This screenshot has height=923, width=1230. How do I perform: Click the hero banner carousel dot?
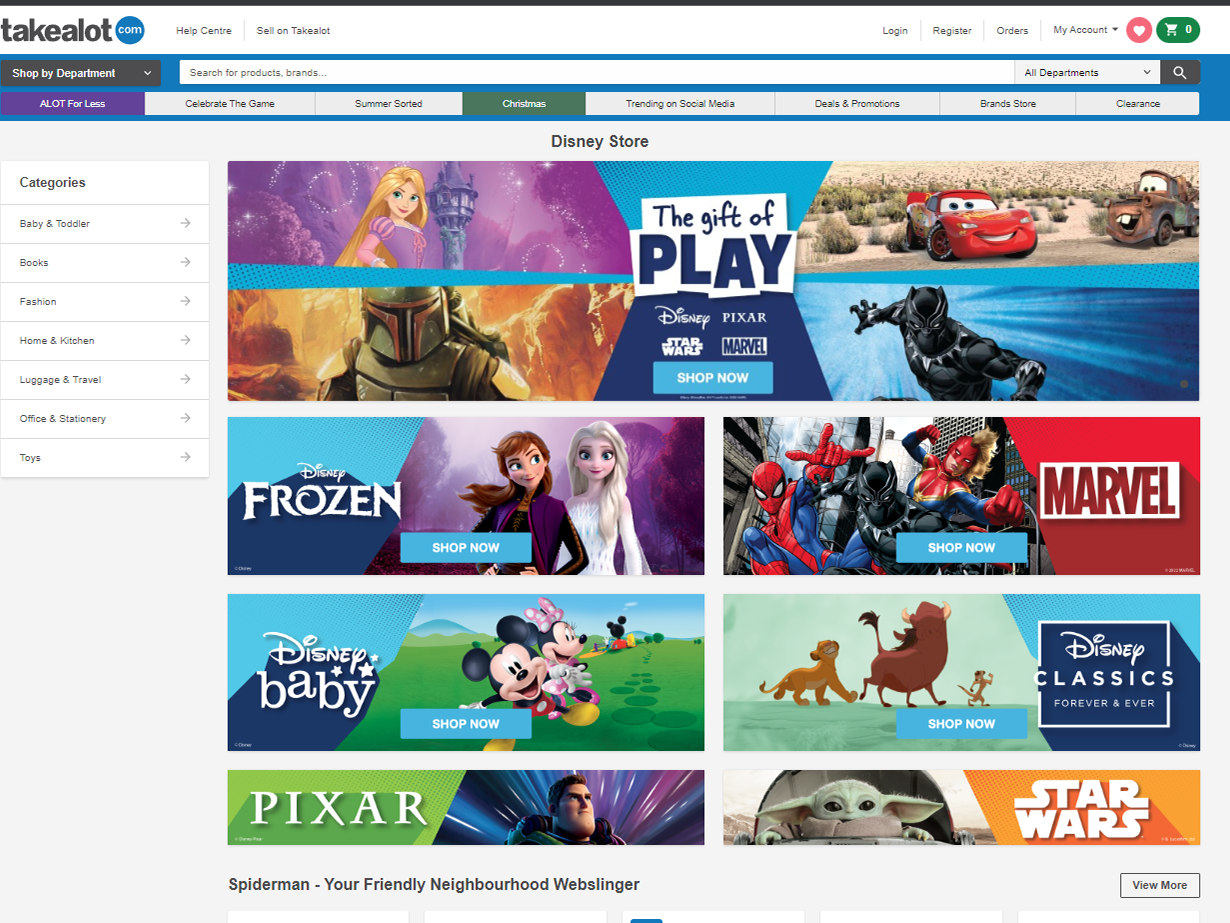(x=1184, y=384)
